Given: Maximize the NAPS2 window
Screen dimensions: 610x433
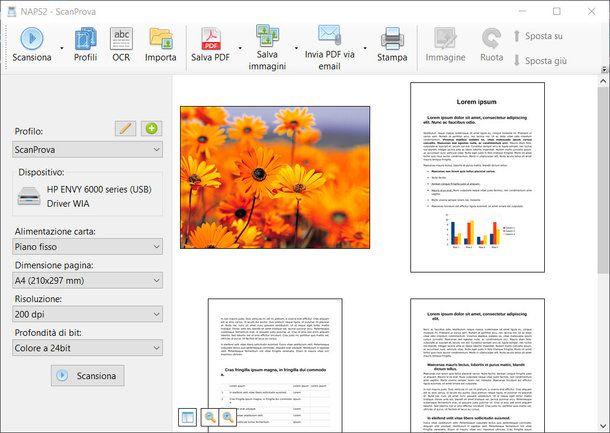Looking at the screenshot, I should click(557, 11).
